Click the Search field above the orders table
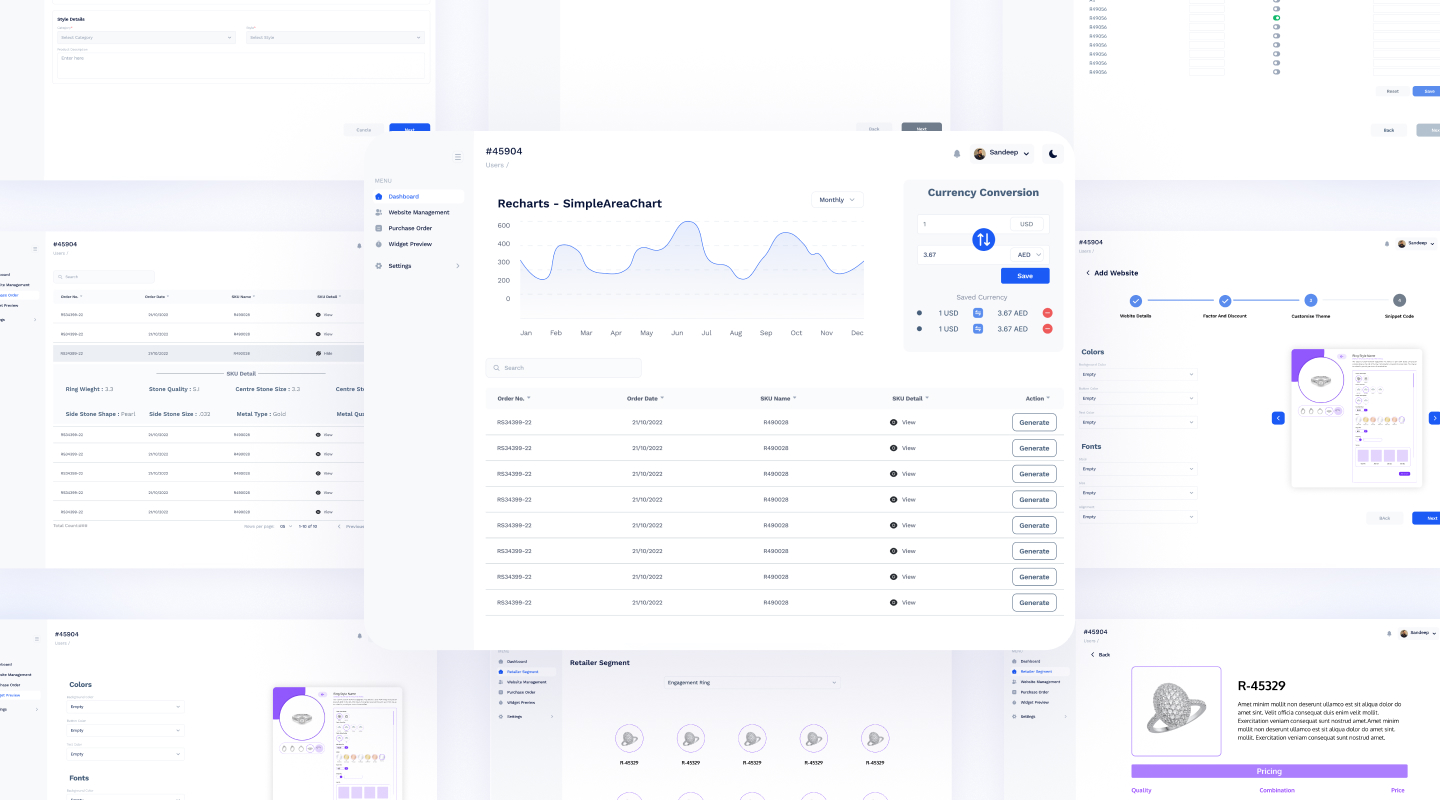The width and height of the screenshot is (1440, 800). 563,368
